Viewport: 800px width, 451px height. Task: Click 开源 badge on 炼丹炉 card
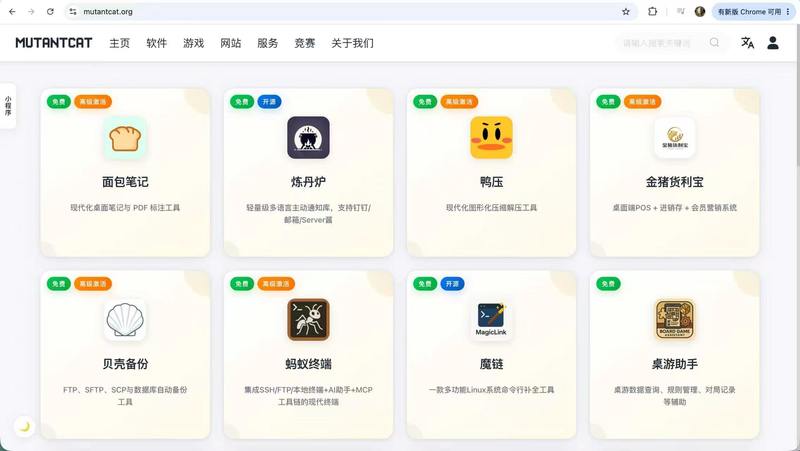(x=269, y=102)
